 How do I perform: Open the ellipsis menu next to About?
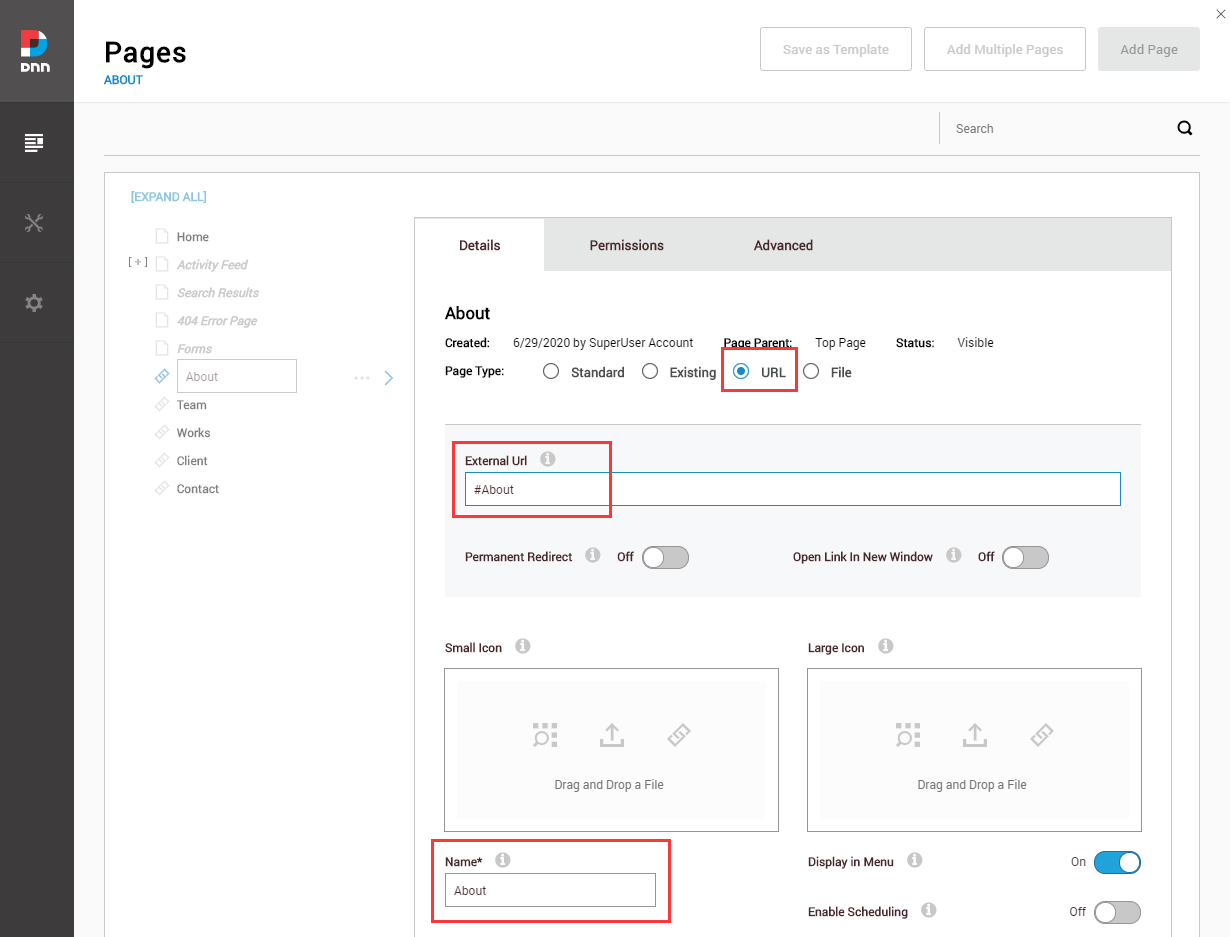[361, 376]
